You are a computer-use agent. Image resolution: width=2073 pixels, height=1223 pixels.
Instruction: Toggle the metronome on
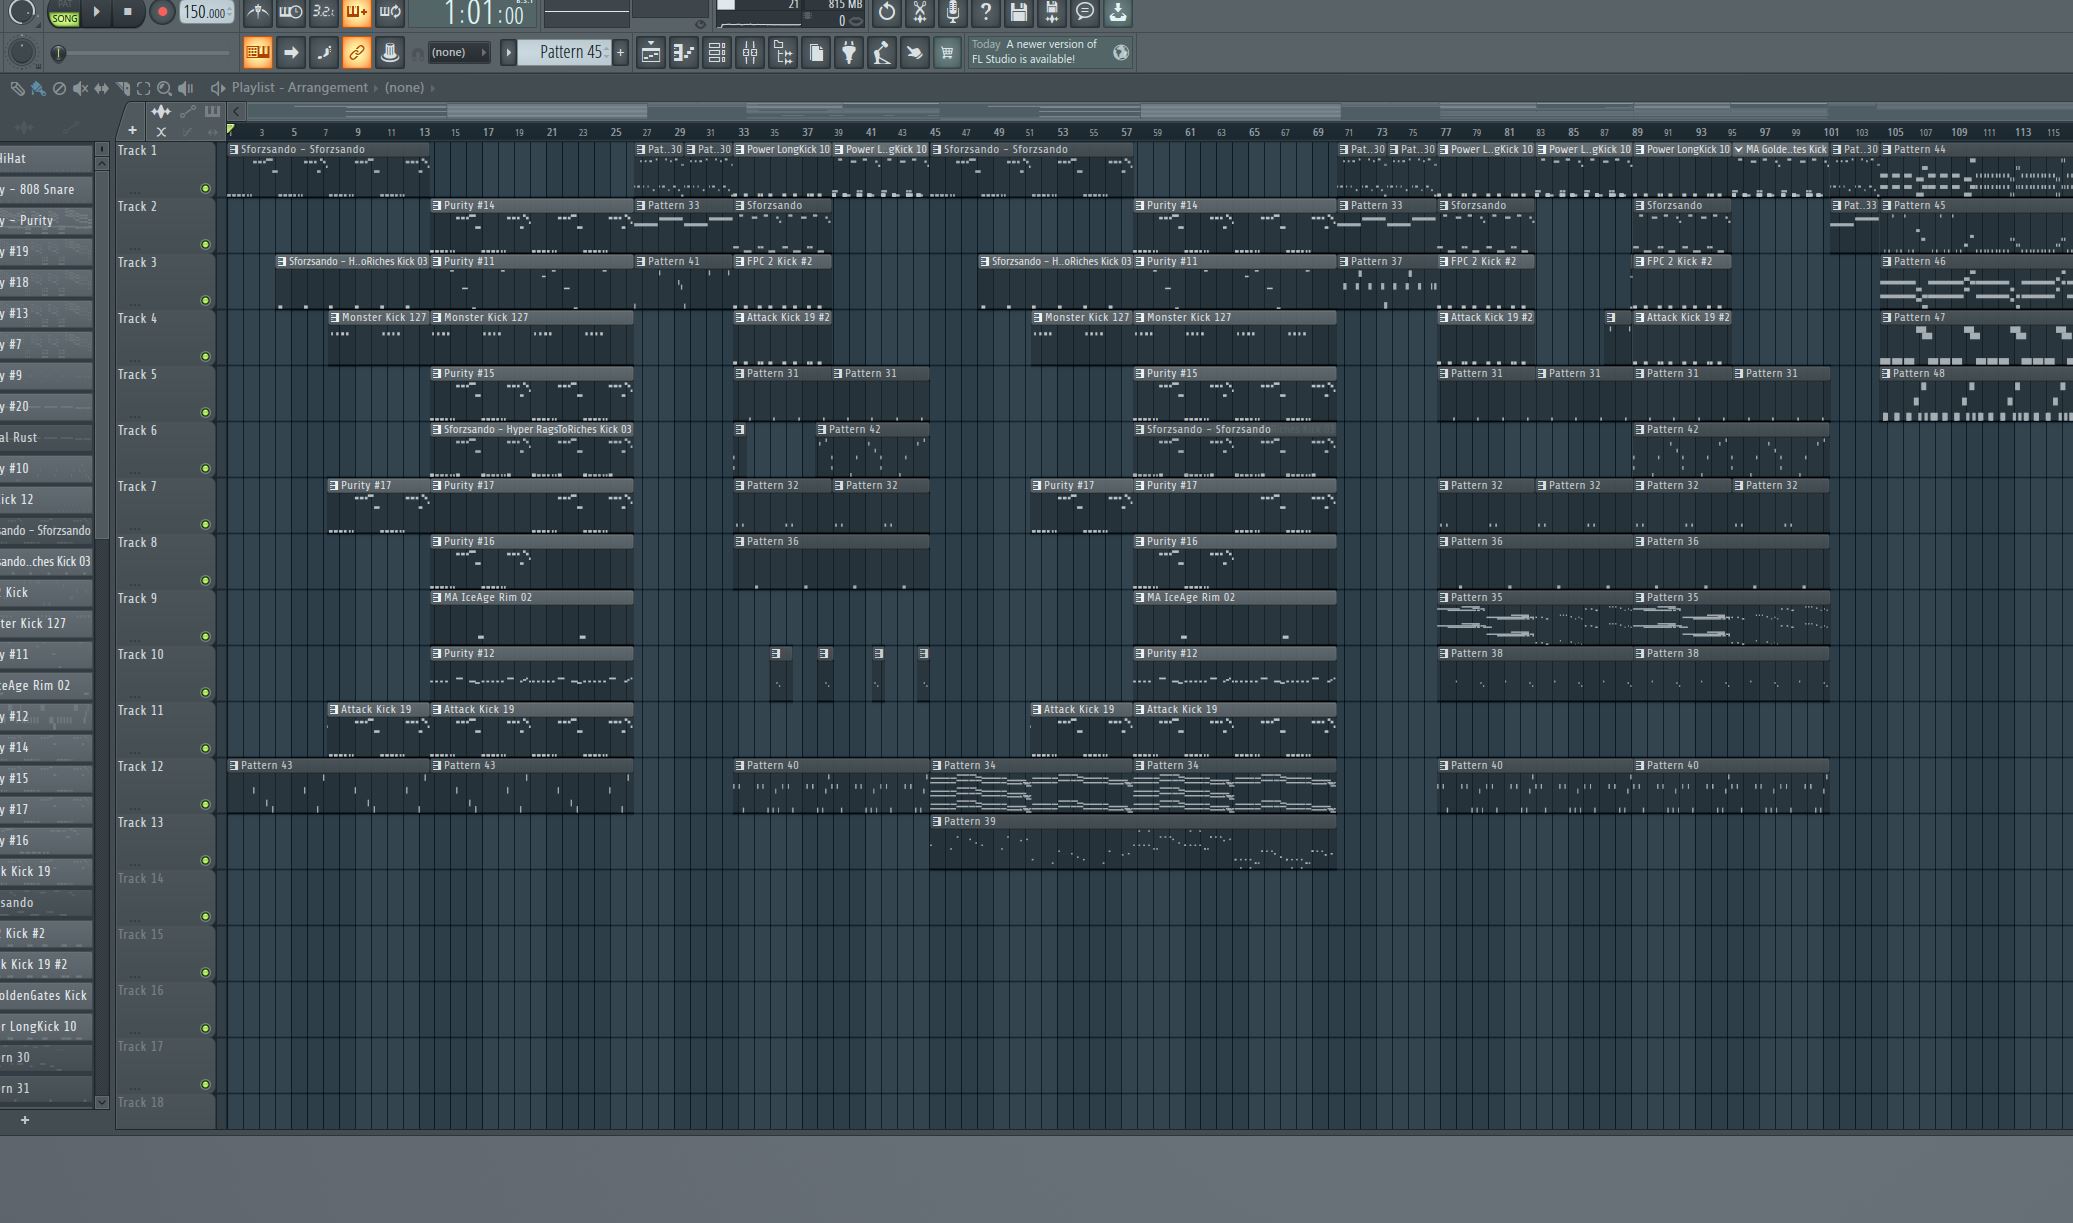coord(257,13)
